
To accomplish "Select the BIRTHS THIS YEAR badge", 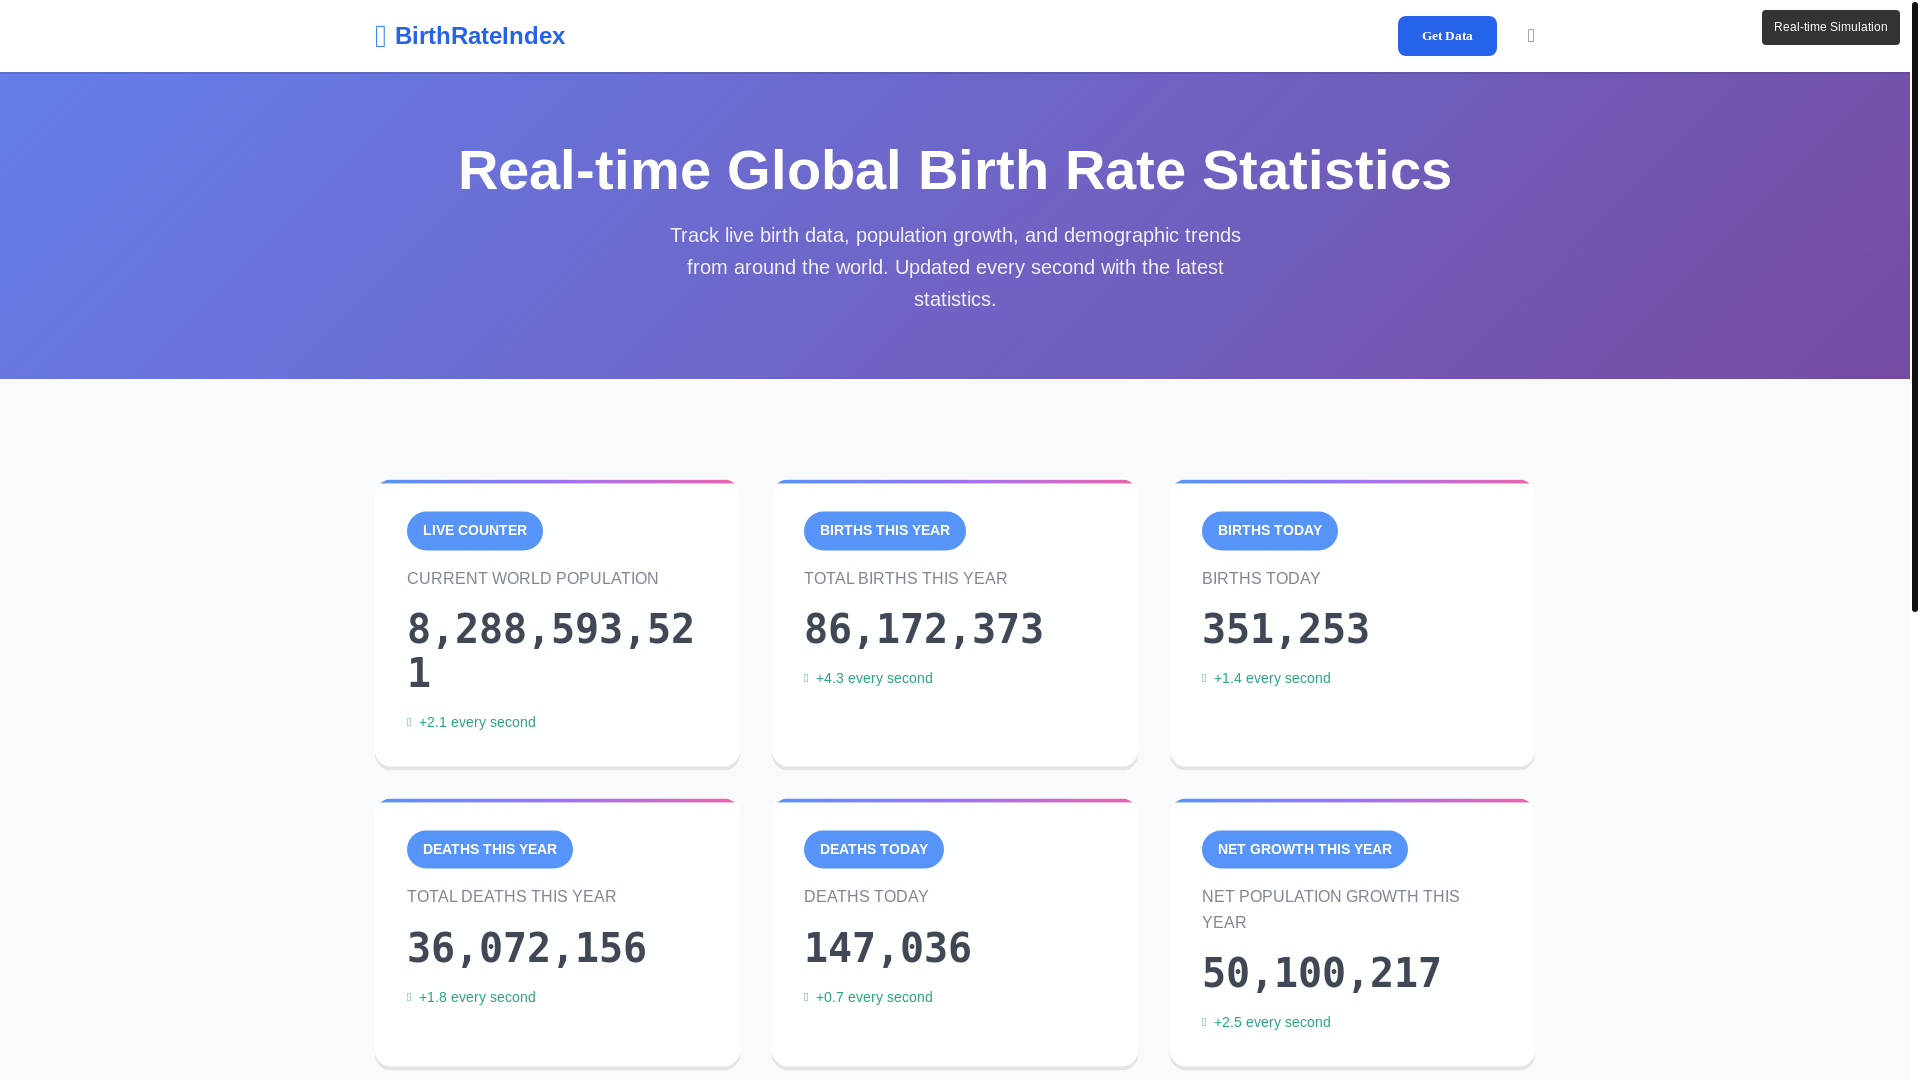I will coord(885,530).
